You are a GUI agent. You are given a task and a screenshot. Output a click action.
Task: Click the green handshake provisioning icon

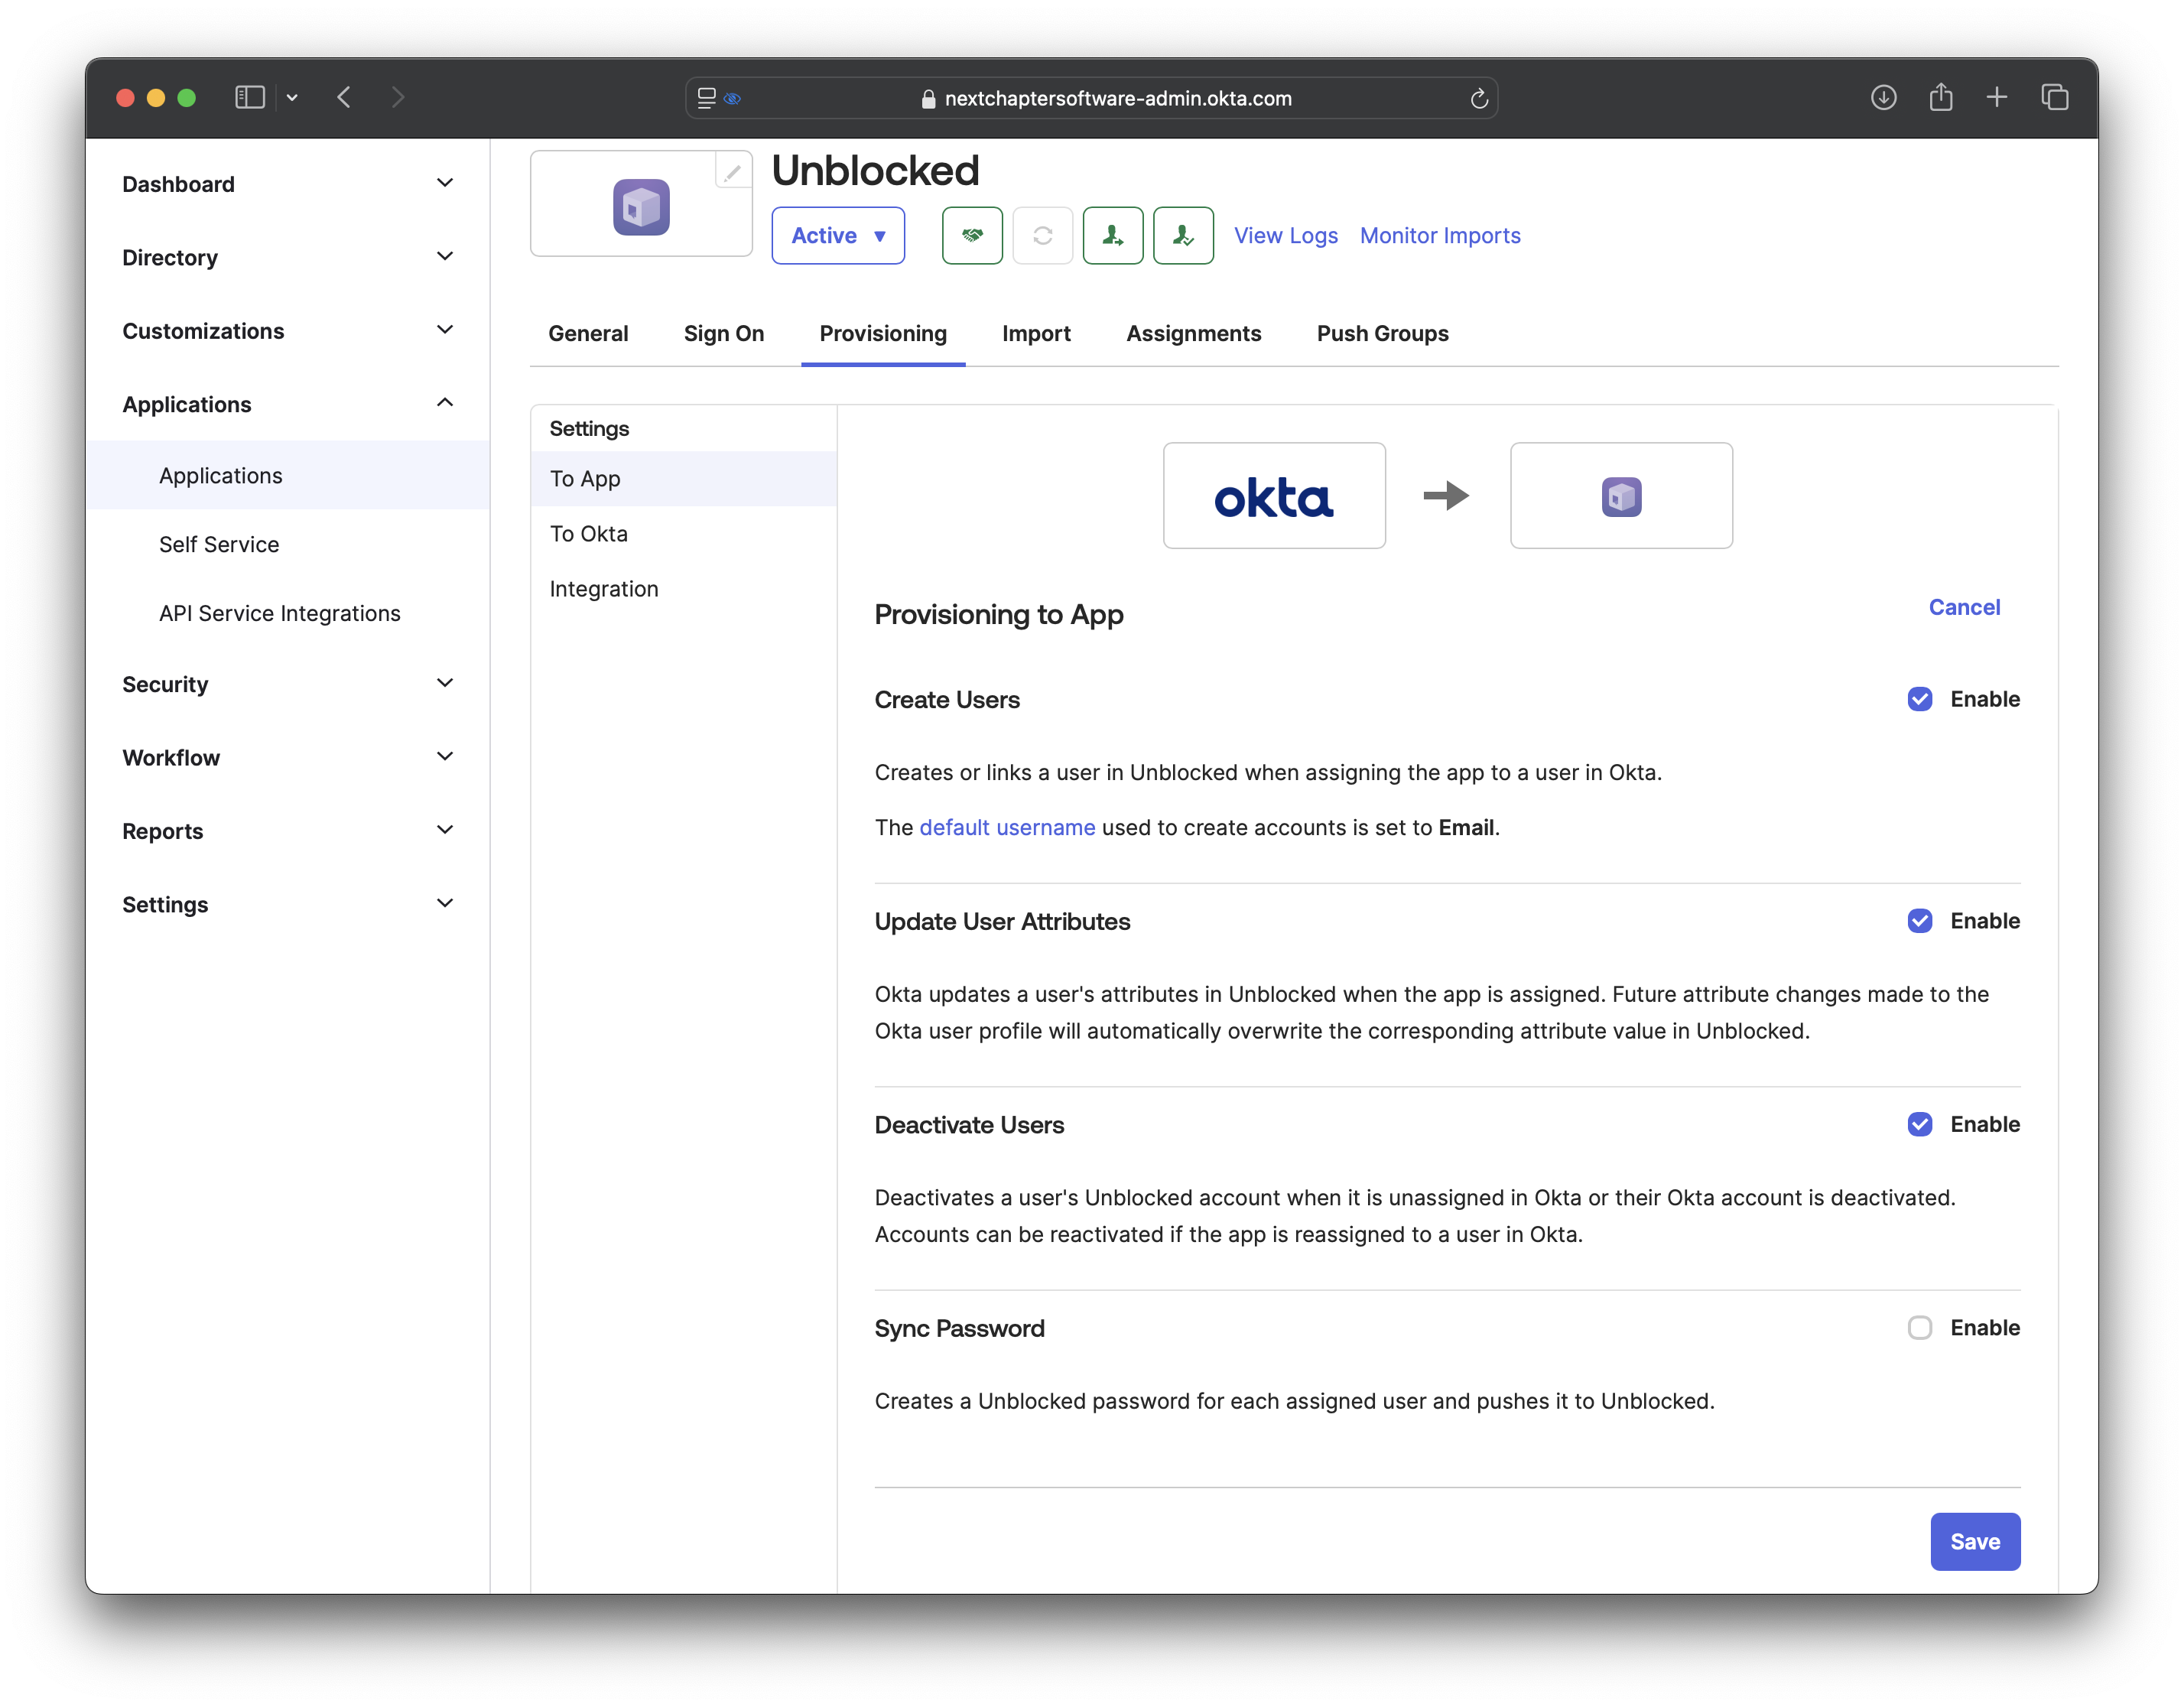coord(972,236)
